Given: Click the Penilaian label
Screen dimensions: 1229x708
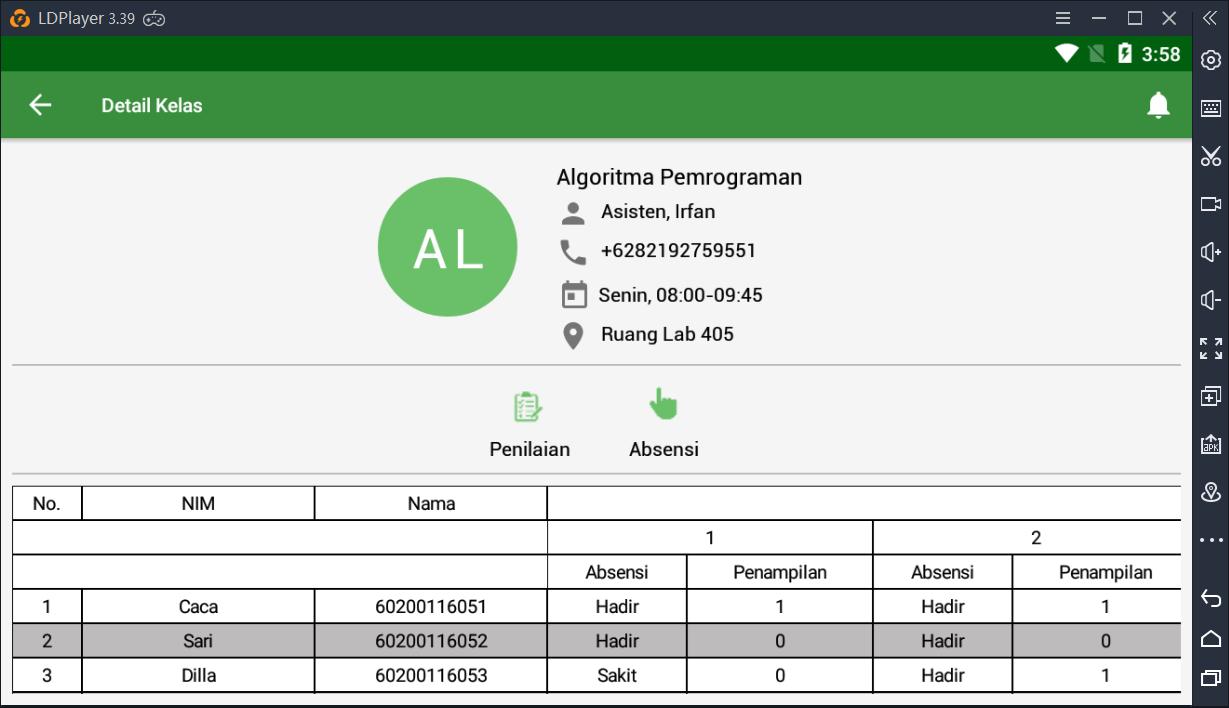Looking at the screenshot, I should pos(529,450).
